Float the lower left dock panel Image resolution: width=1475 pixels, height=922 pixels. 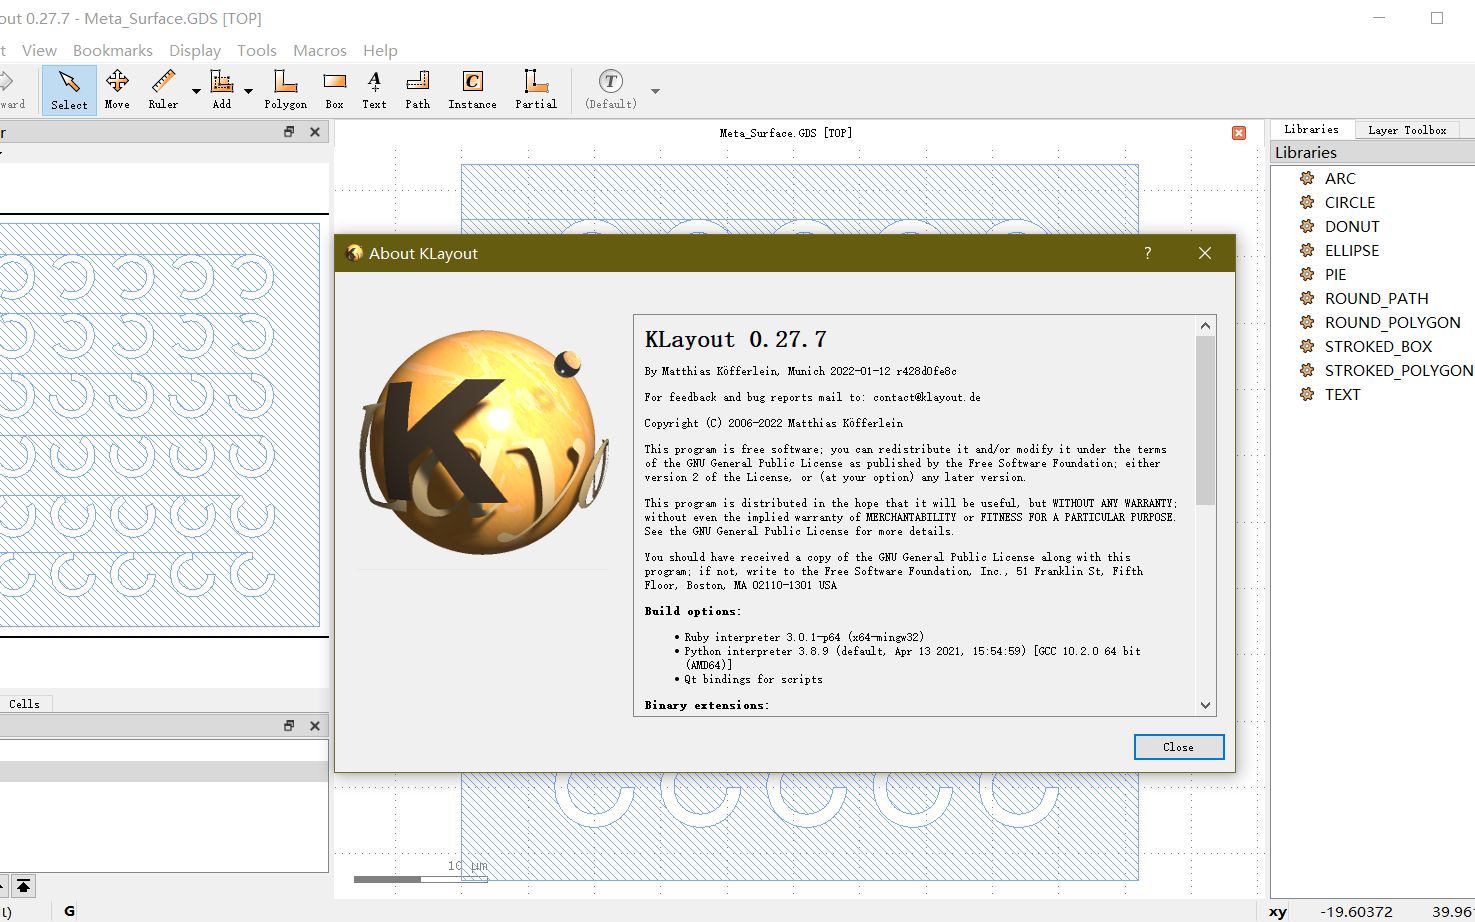[289, 726]
